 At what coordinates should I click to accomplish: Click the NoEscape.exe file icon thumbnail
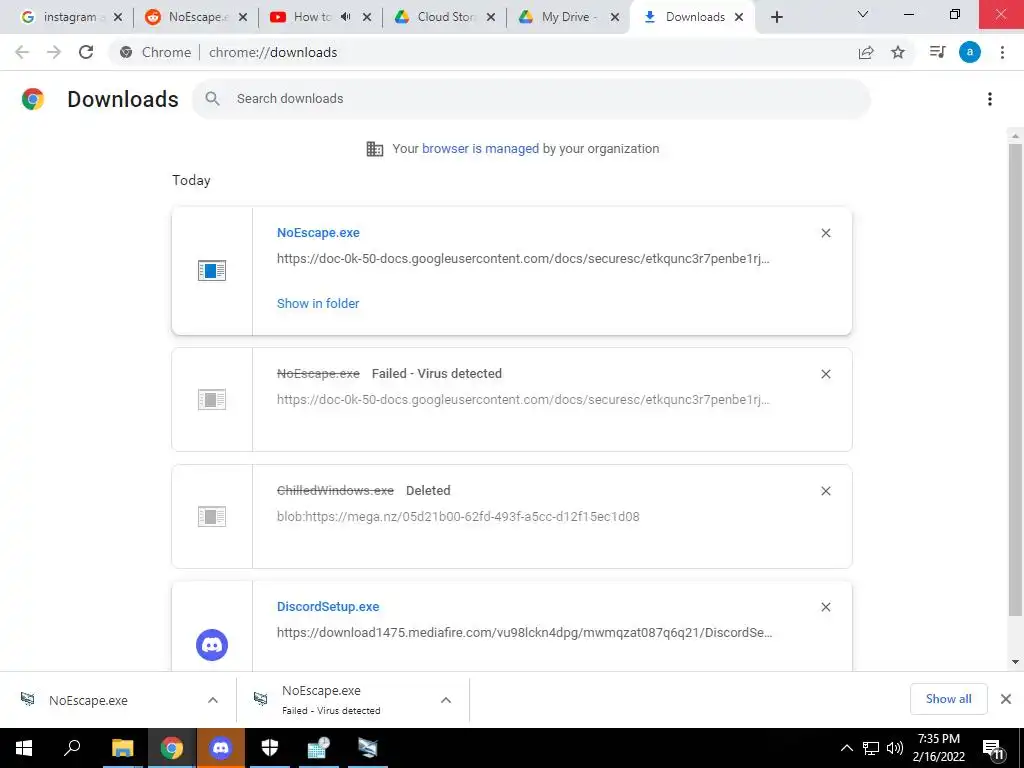(212, 270)
